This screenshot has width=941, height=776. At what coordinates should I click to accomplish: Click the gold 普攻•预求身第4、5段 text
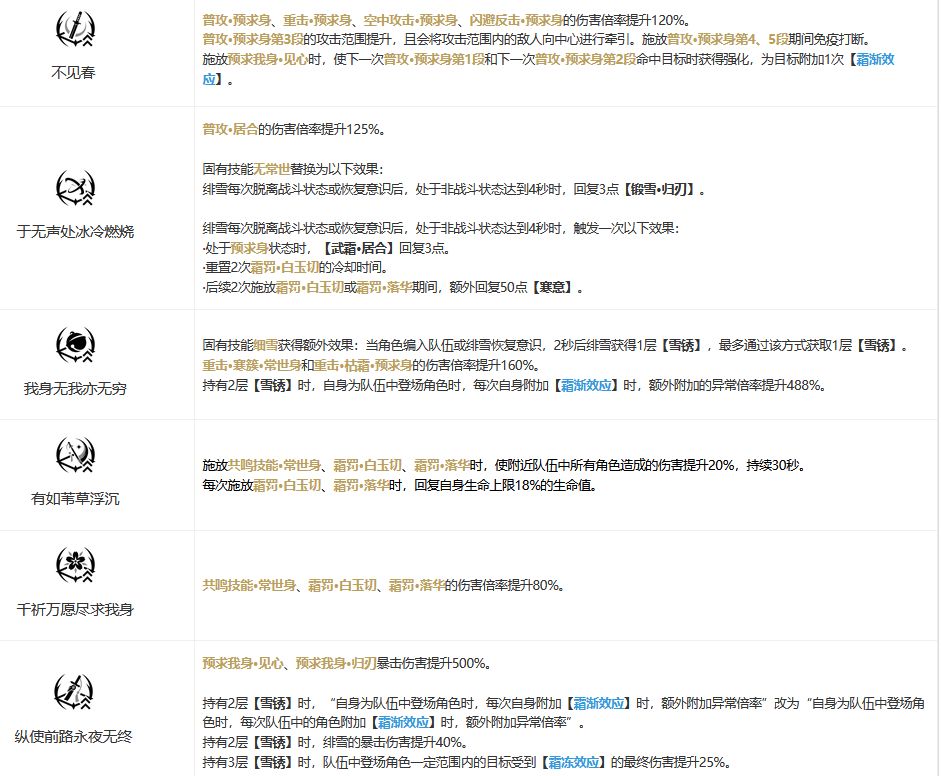[x=728, y=40]
